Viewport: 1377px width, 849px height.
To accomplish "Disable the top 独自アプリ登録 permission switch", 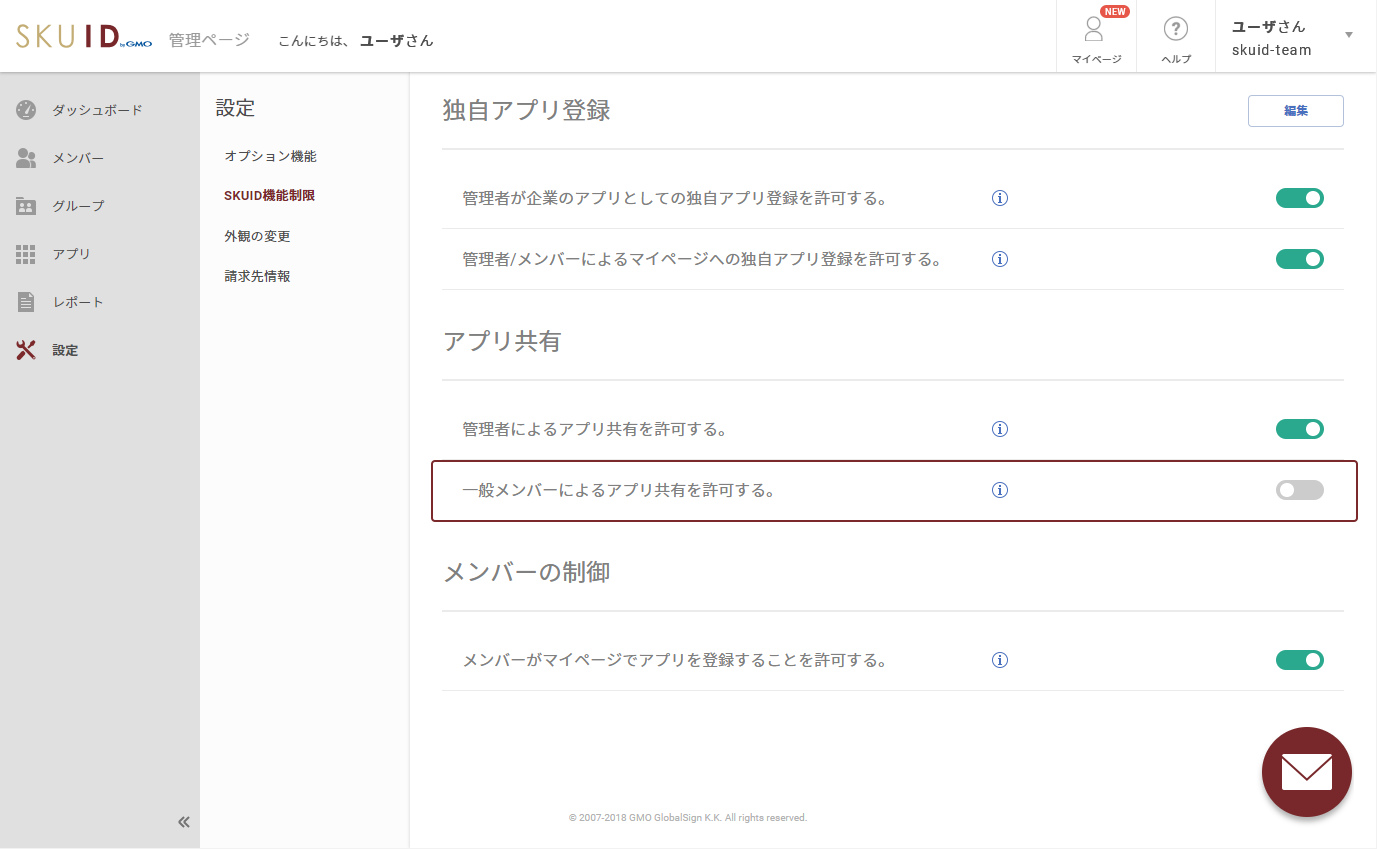I will click(1299, 197).
